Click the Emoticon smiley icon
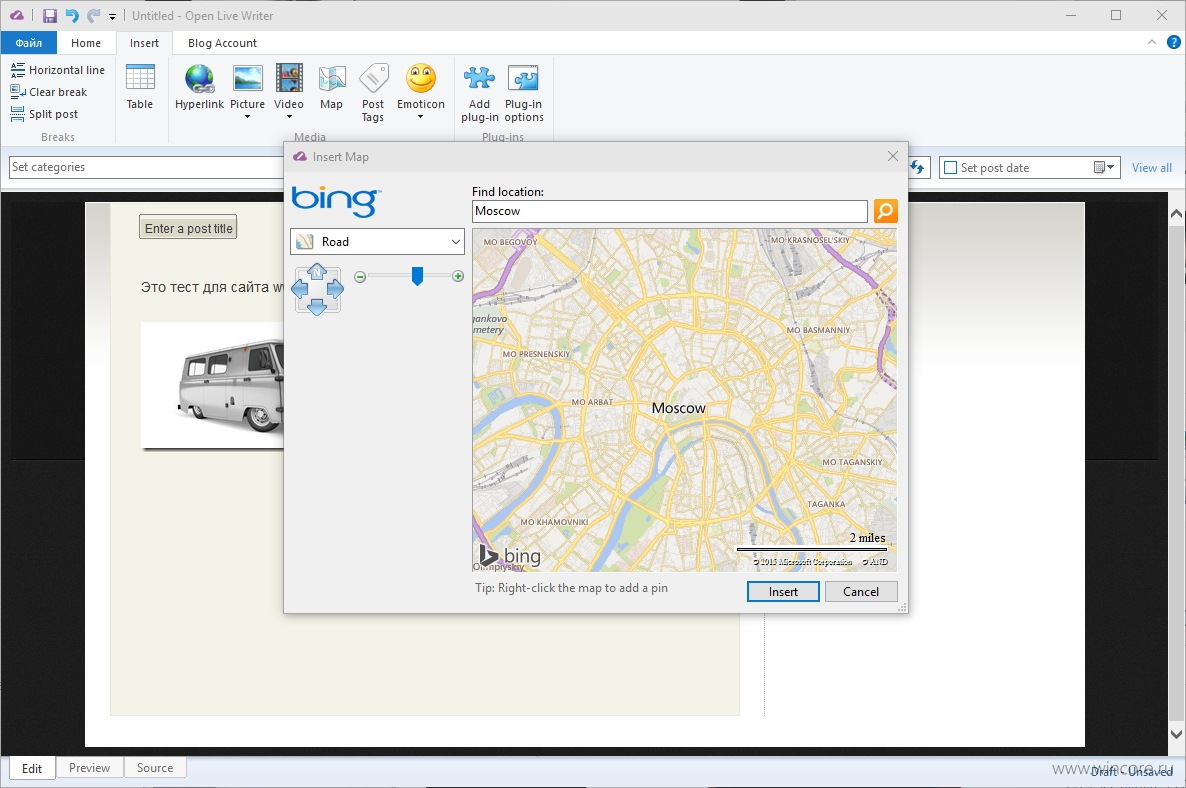Screen dimensions: 1186x788 coord(421,79)
